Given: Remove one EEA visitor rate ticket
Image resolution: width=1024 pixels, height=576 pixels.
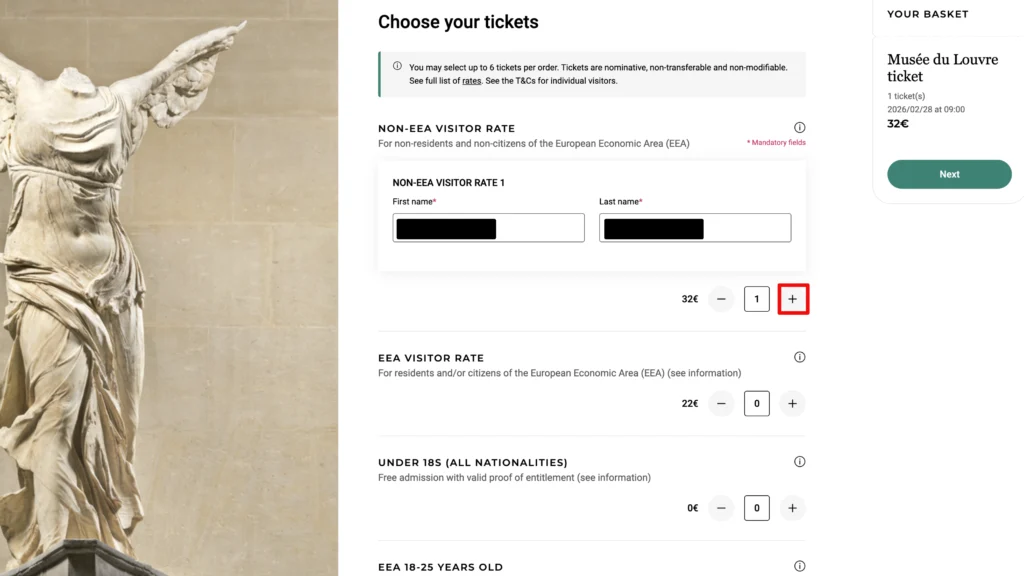Looking at the screenshot, I should [x=721, y=404].
